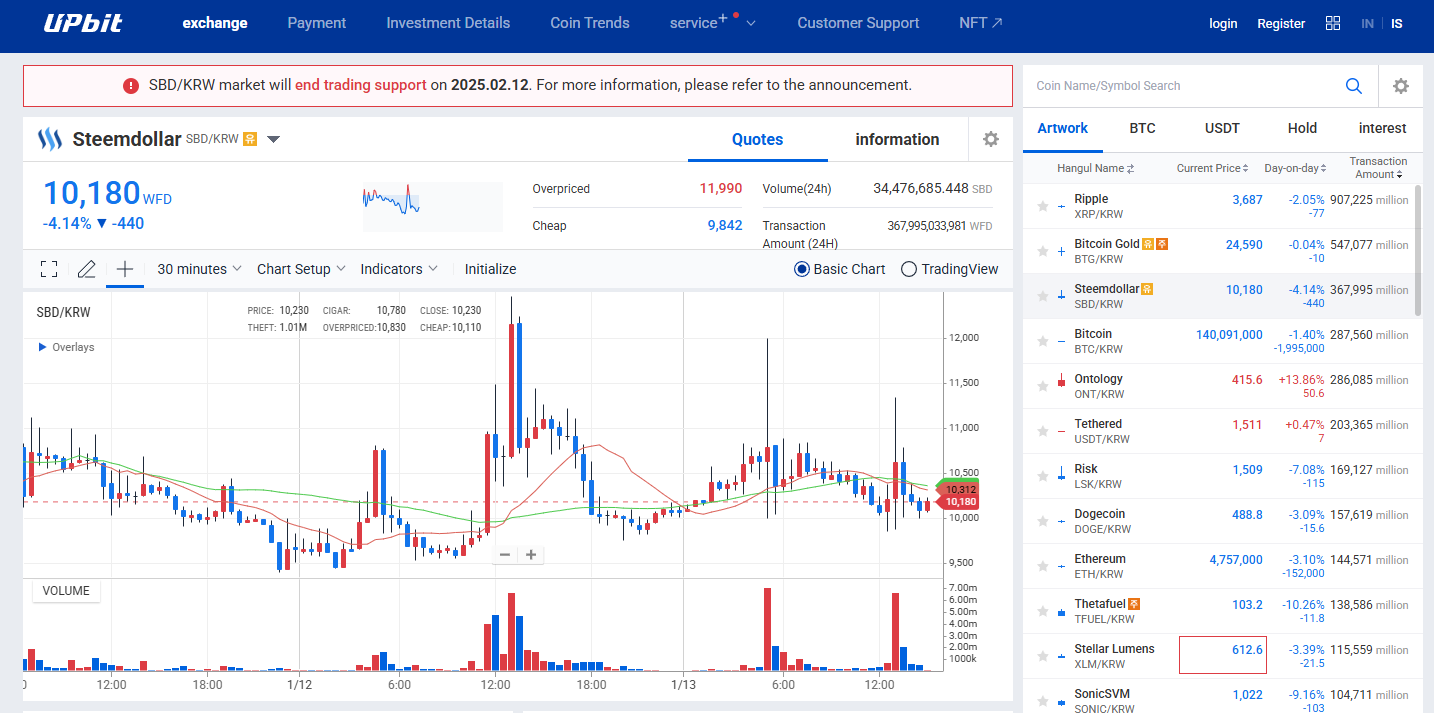The width and height of the screenshot is (1434, 713).
Task: Select the USDT market tab
Action: click(1222, 128)
